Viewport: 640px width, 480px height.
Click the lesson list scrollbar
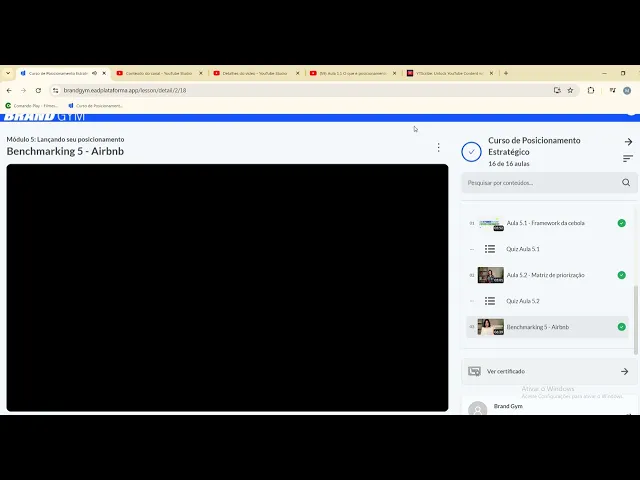pyautogui.click(x=635, y=320)
